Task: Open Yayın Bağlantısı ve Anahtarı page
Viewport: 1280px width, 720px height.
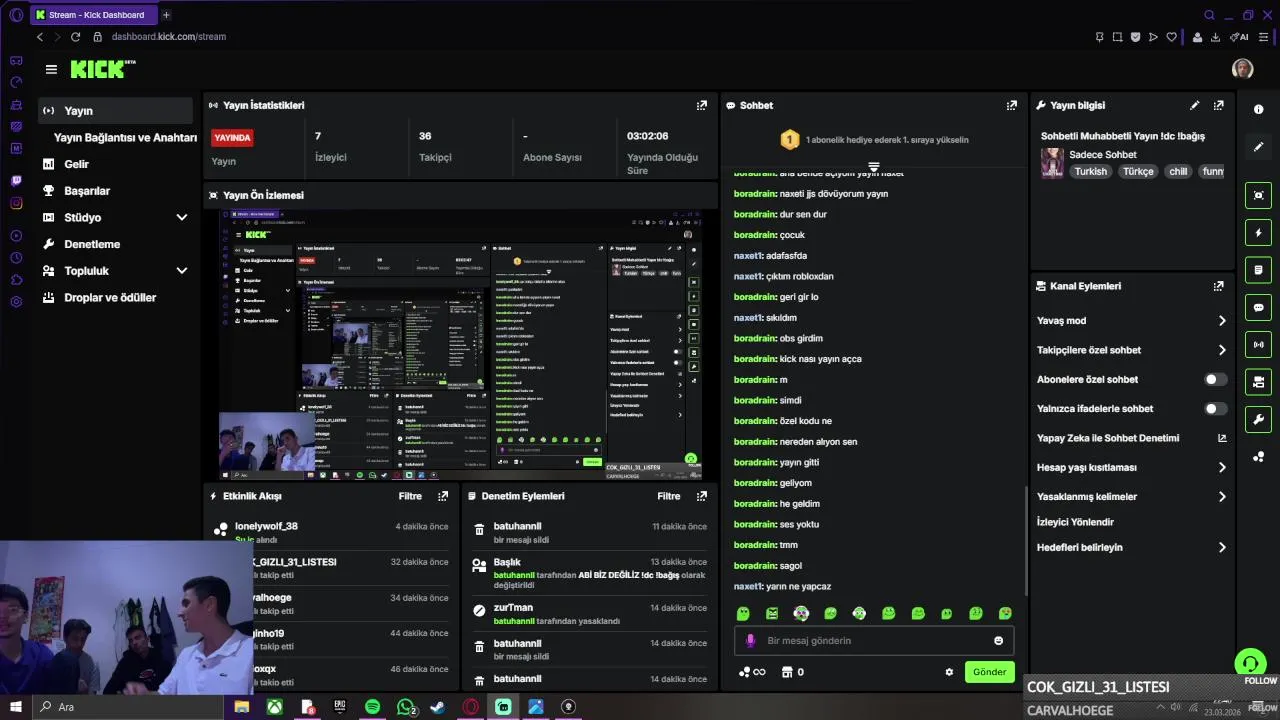Action: coord(125,138)
